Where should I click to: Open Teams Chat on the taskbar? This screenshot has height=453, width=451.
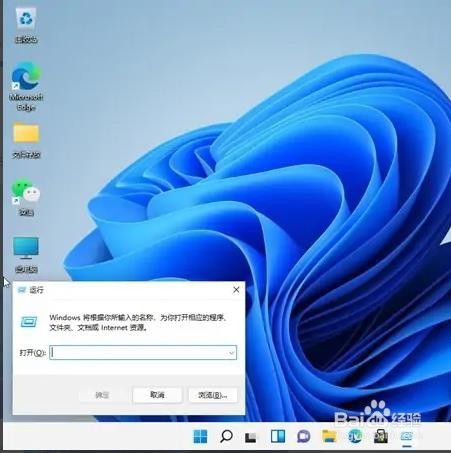[303, 436]
